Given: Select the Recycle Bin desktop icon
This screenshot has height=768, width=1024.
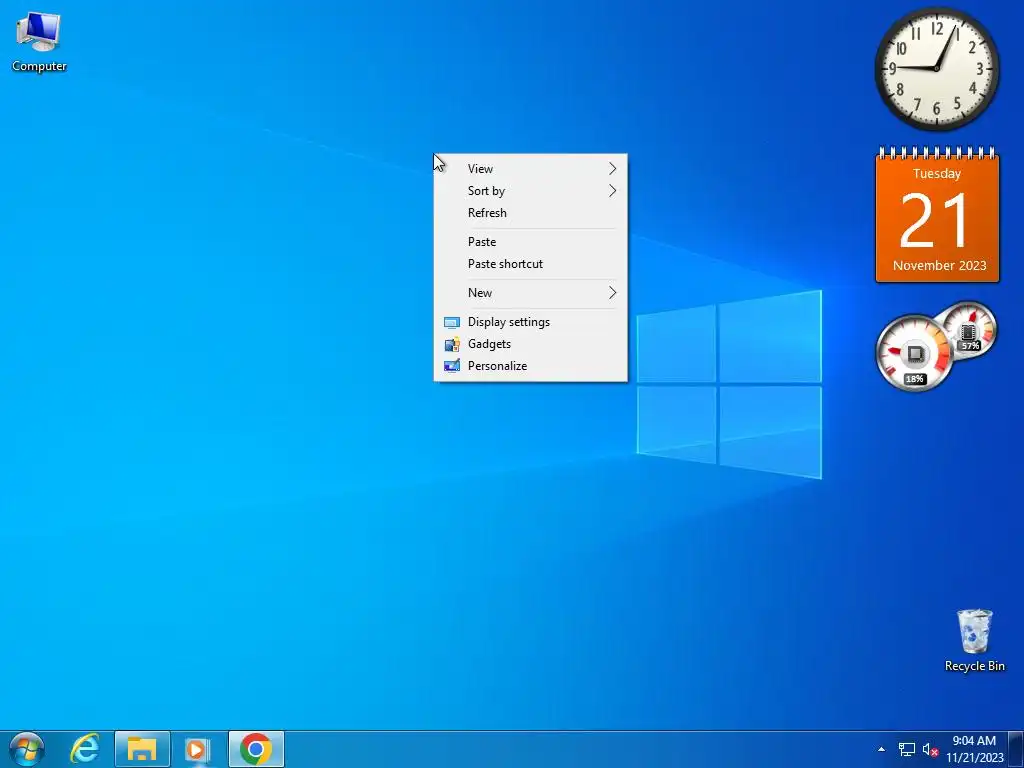Looking at the screenshot, I should 974,640.
